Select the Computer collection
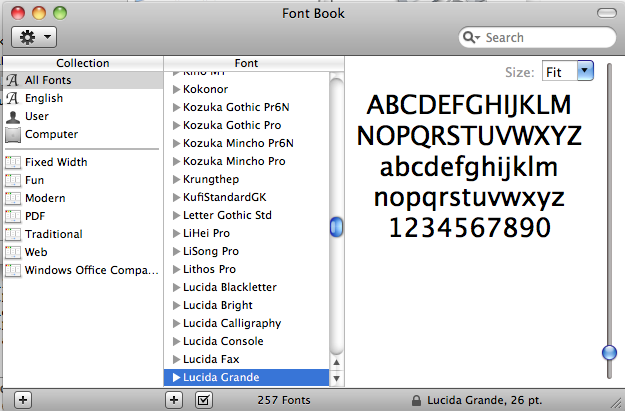Screen dimensions: 625x411 tap(83, 134)
